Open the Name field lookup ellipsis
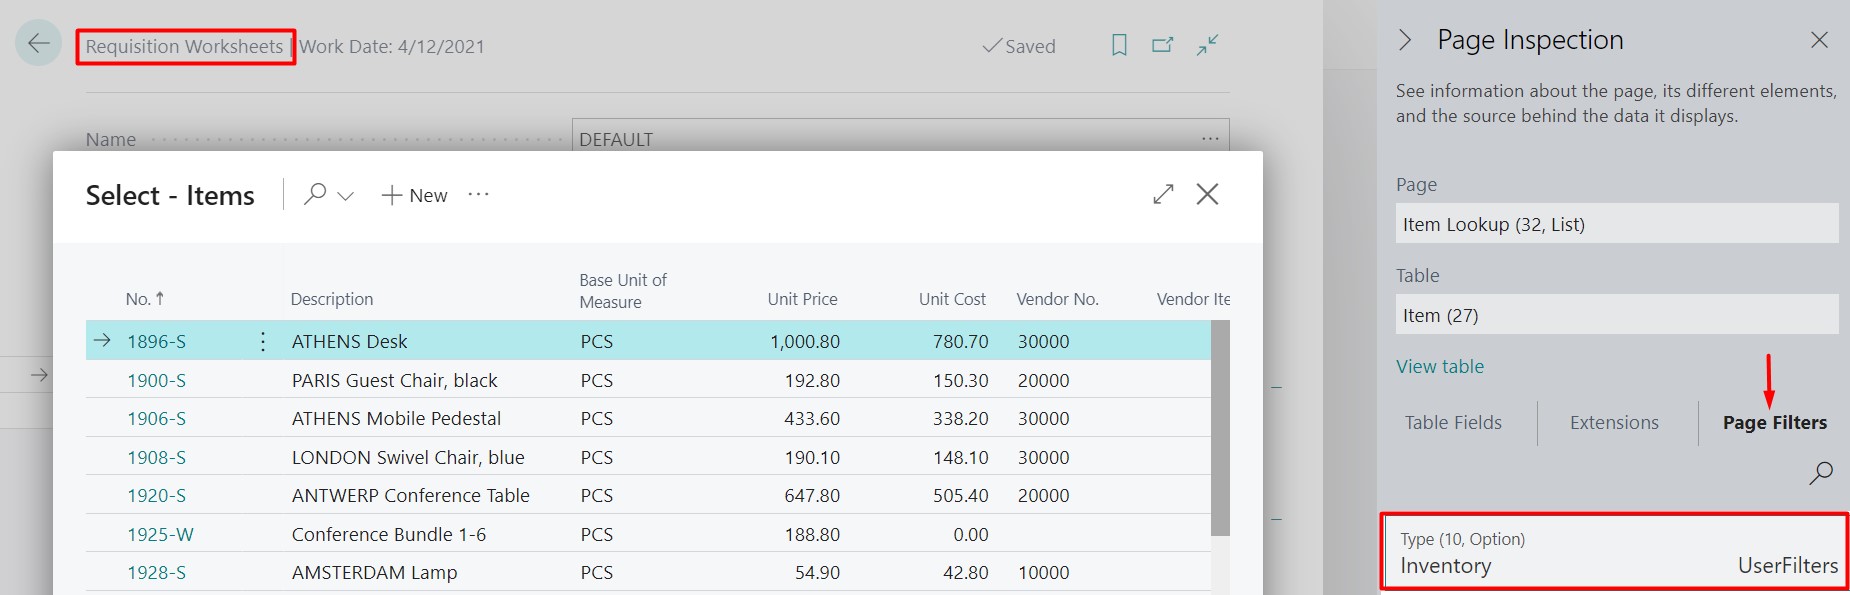Screen dimensions: 1850x595 [x=1210, y=139]
